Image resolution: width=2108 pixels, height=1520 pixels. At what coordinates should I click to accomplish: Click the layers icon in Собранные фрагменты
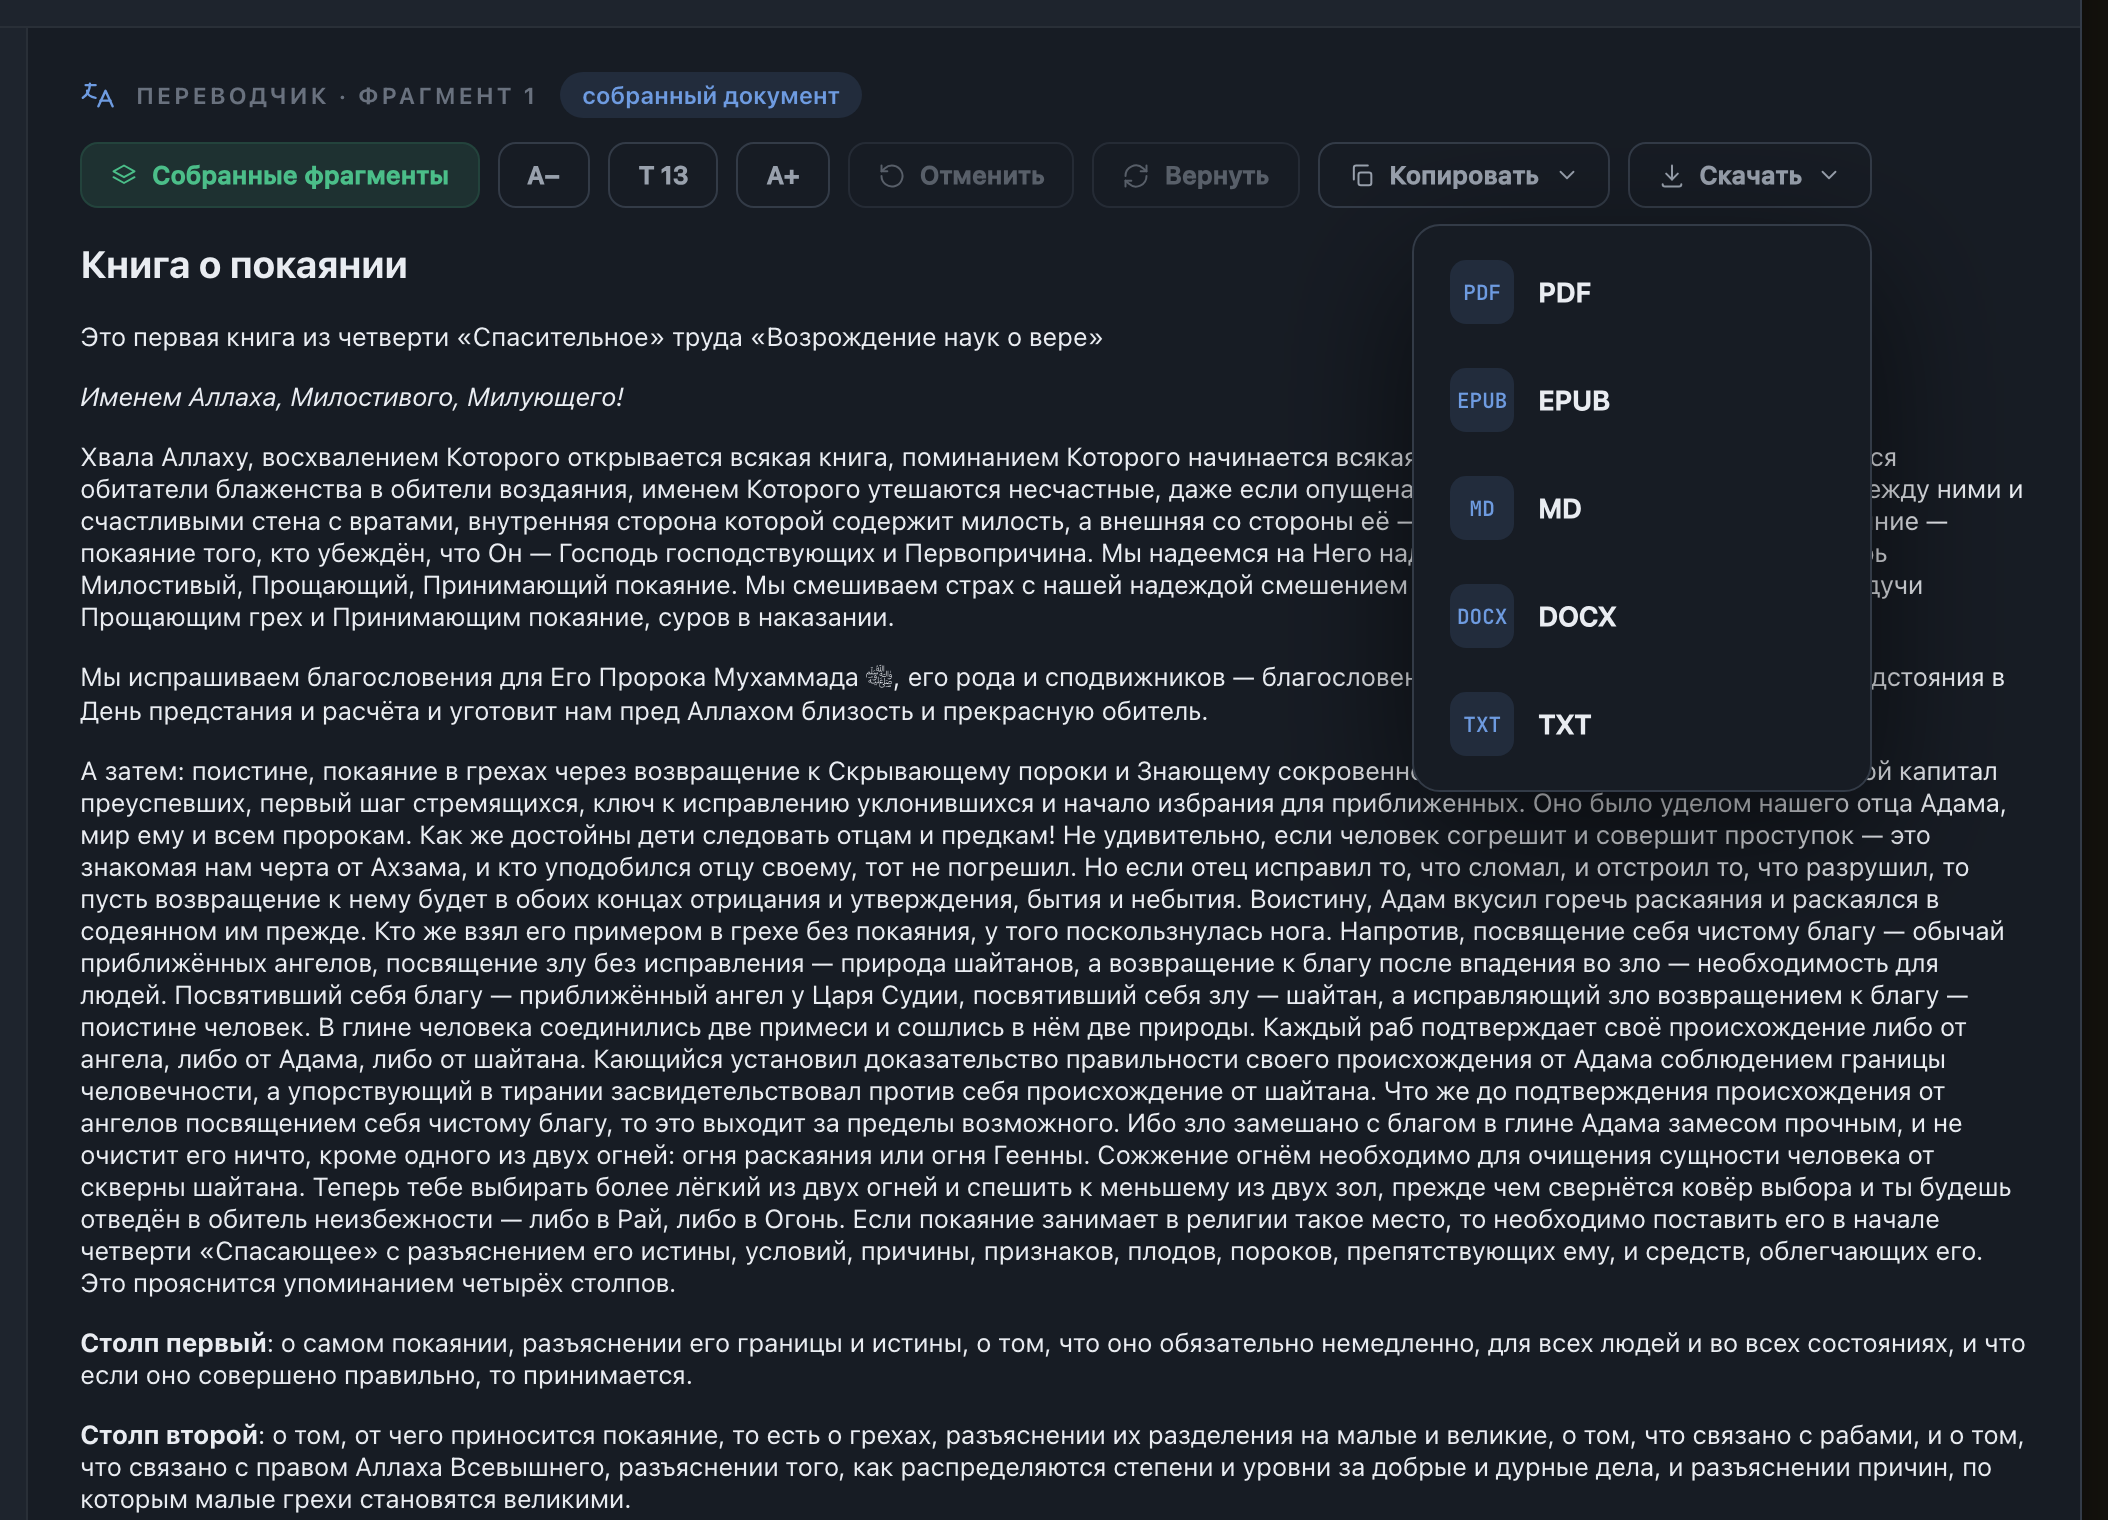click(x=124, y=175)
